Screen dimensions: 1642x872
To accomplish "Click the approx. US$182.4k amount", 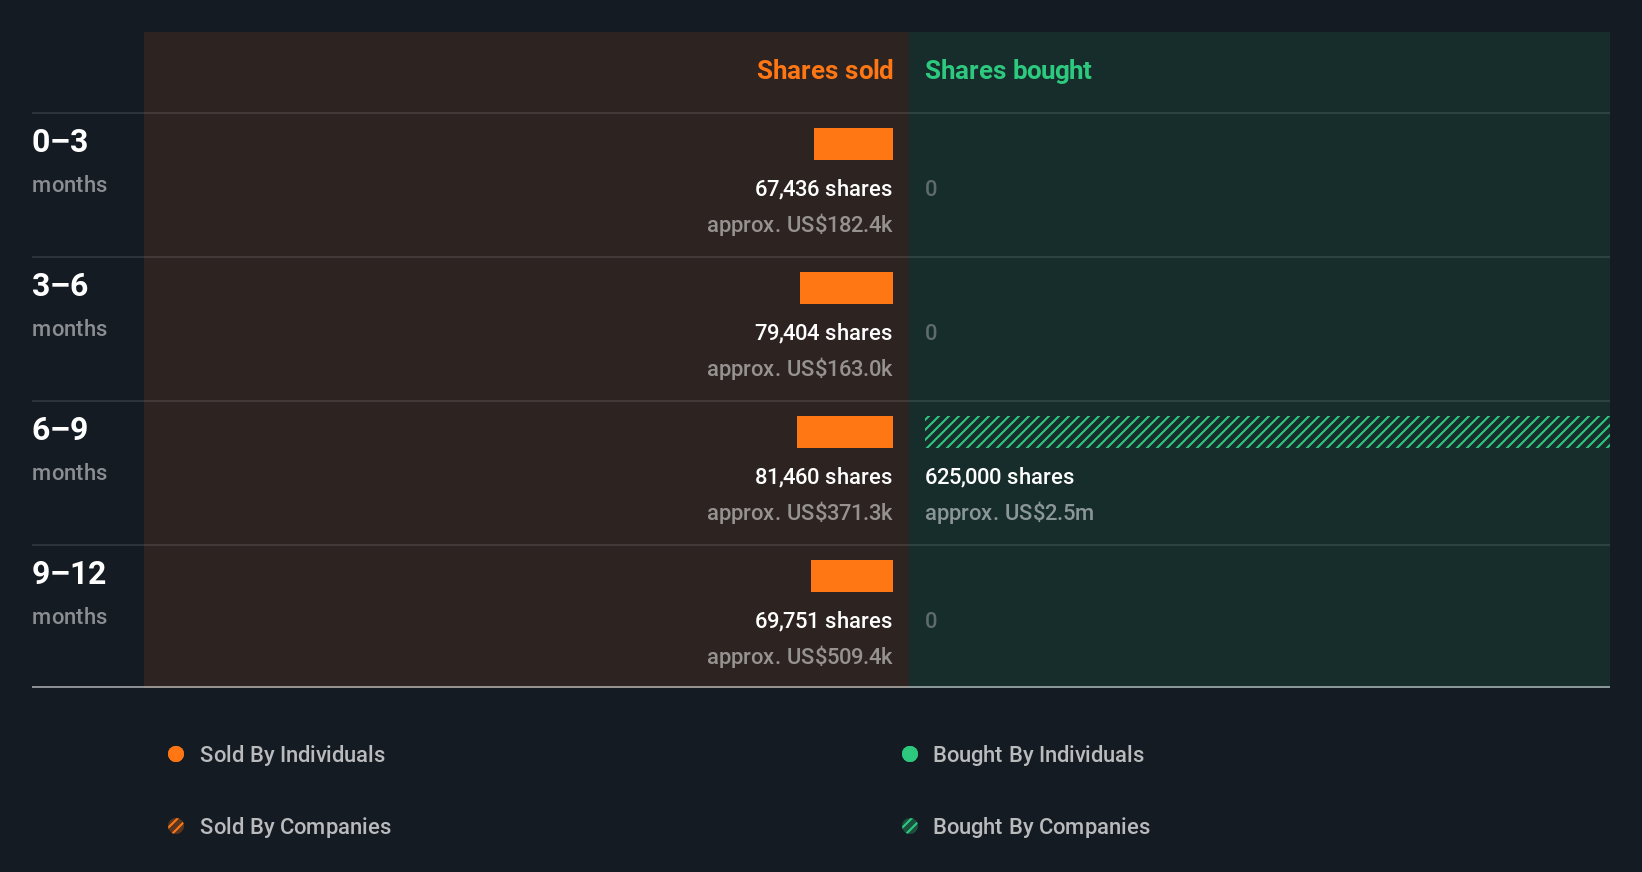I will (799, 224).
